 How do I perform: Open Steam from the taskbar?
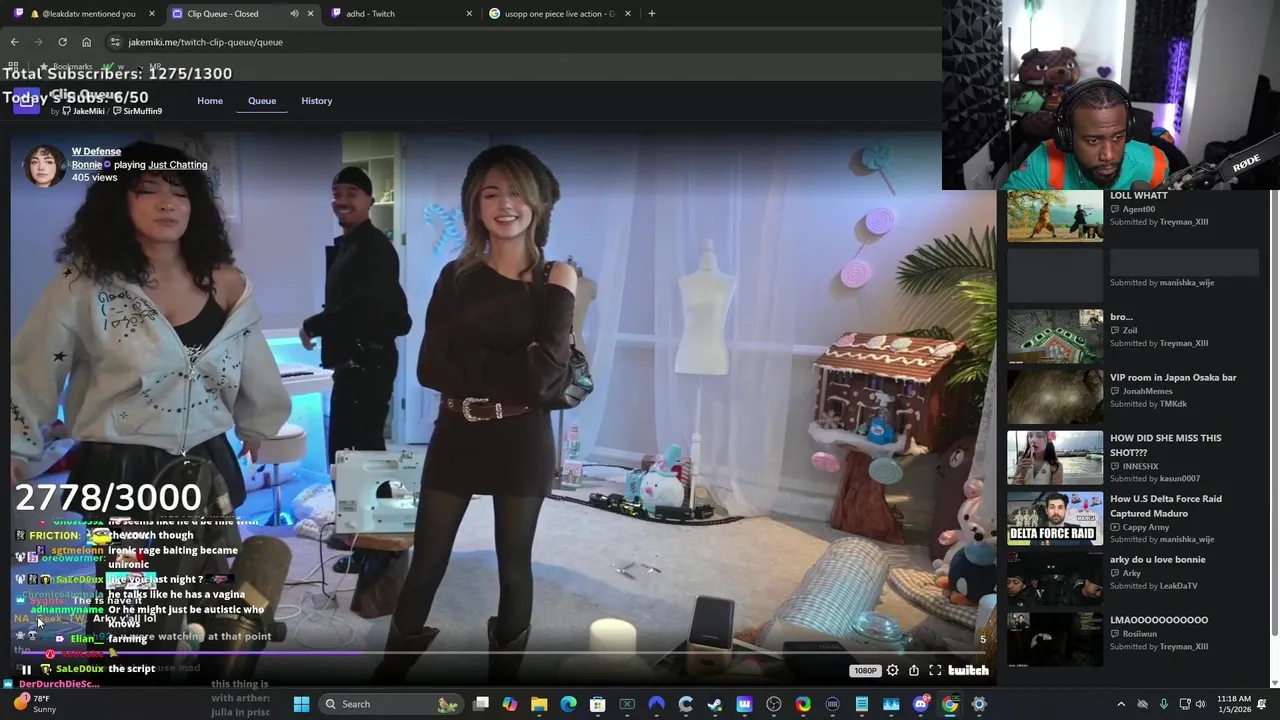tap(715, 704)
